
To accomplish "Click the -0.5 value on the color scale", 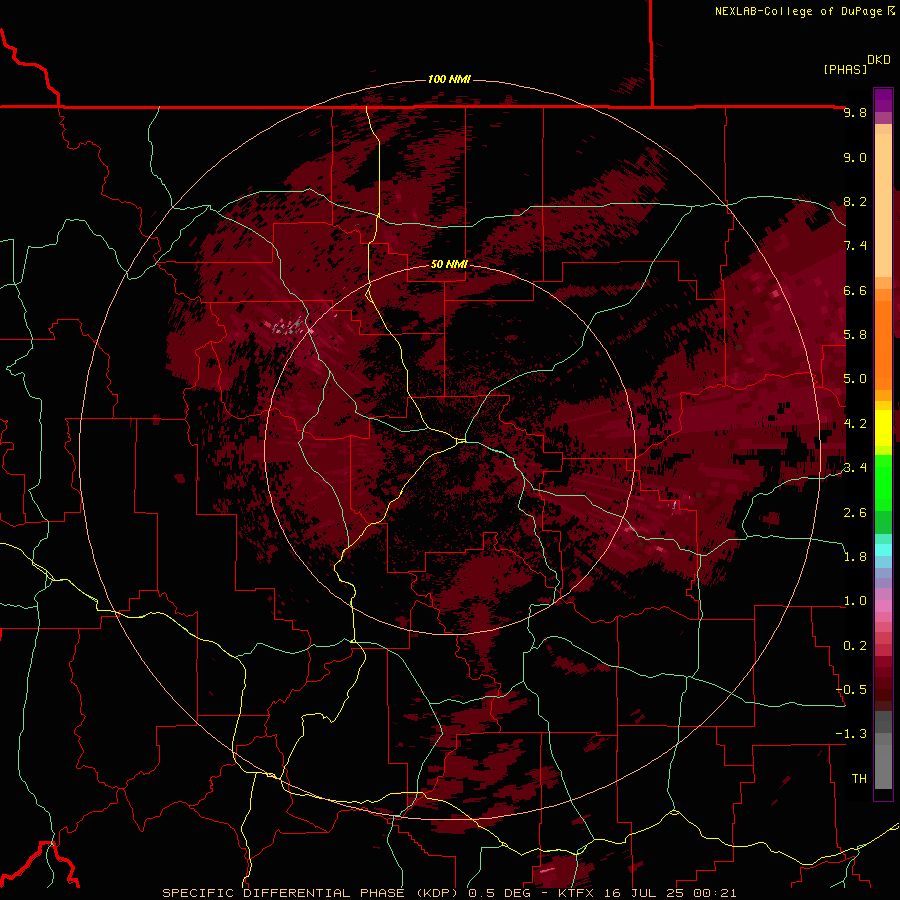I will 851,690.
